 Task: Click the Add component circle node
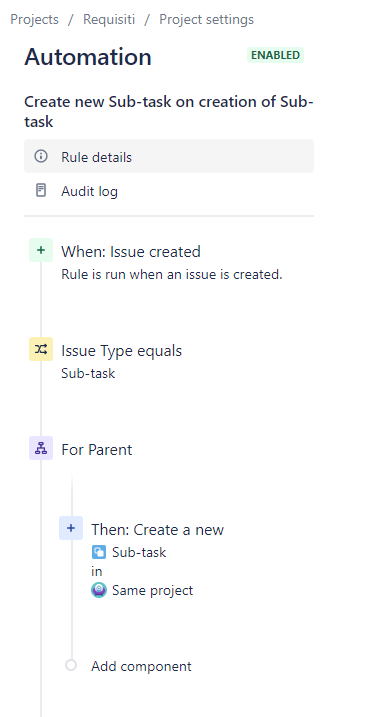click(x=71, y=665)
